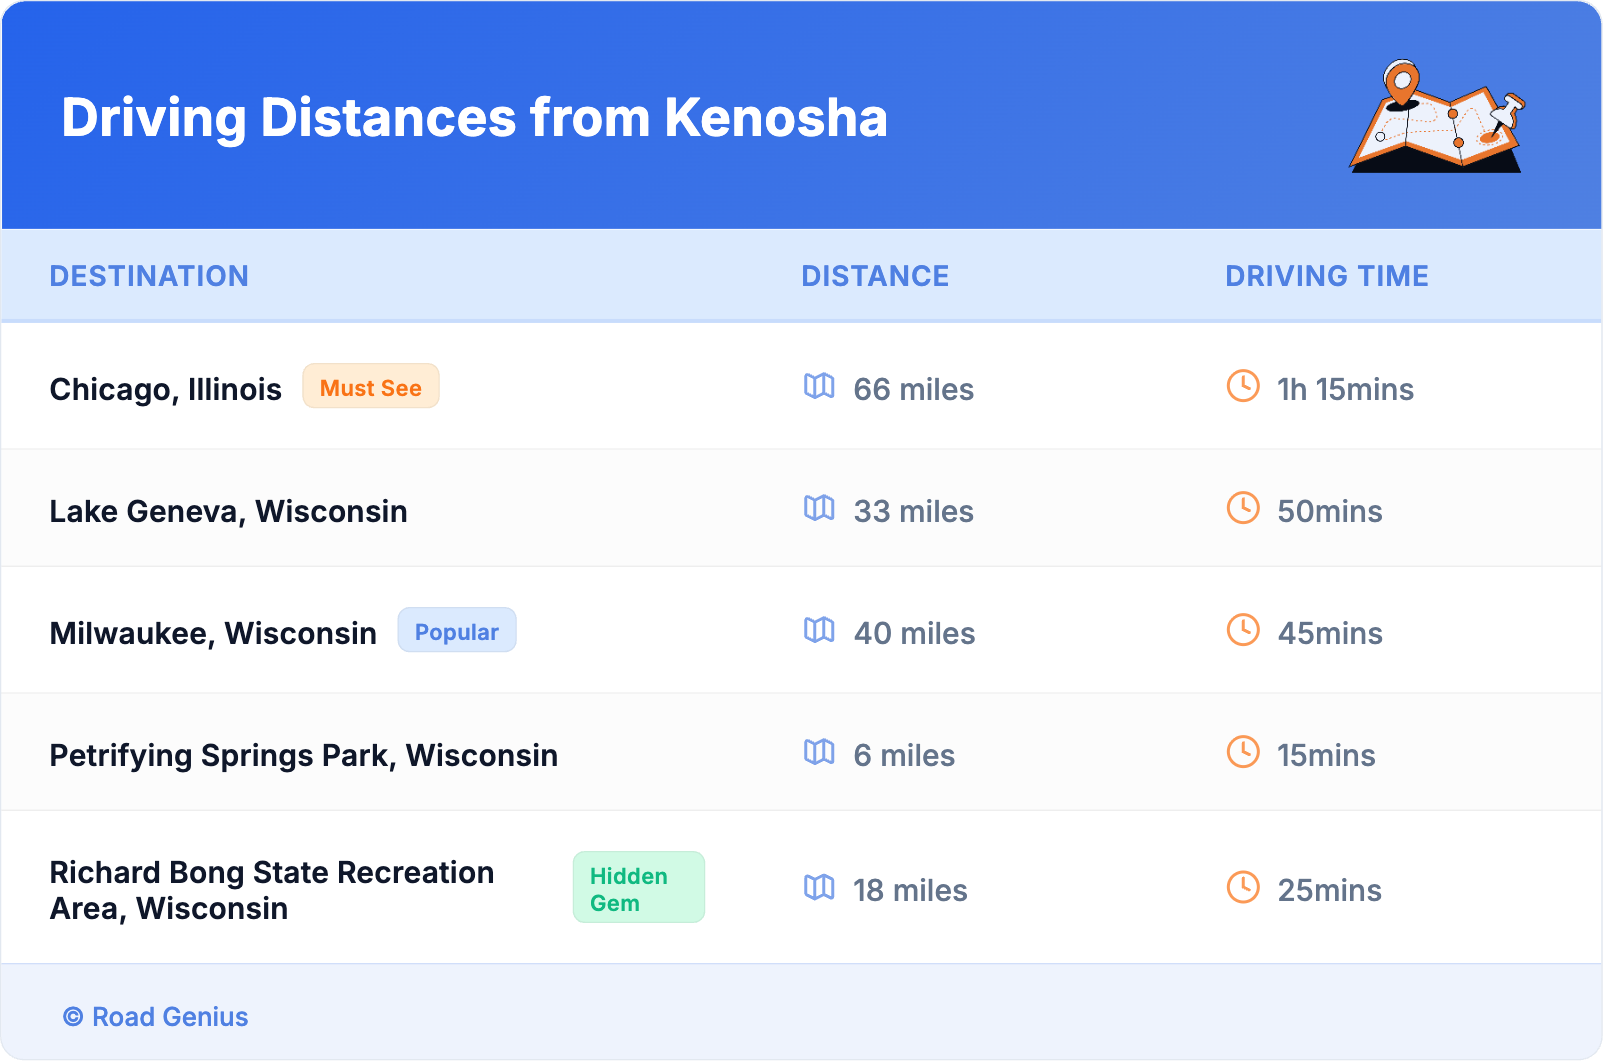Click the clock icon beside 45mins
This screenshot has height=1062, width=1604.
(1243, 630)
